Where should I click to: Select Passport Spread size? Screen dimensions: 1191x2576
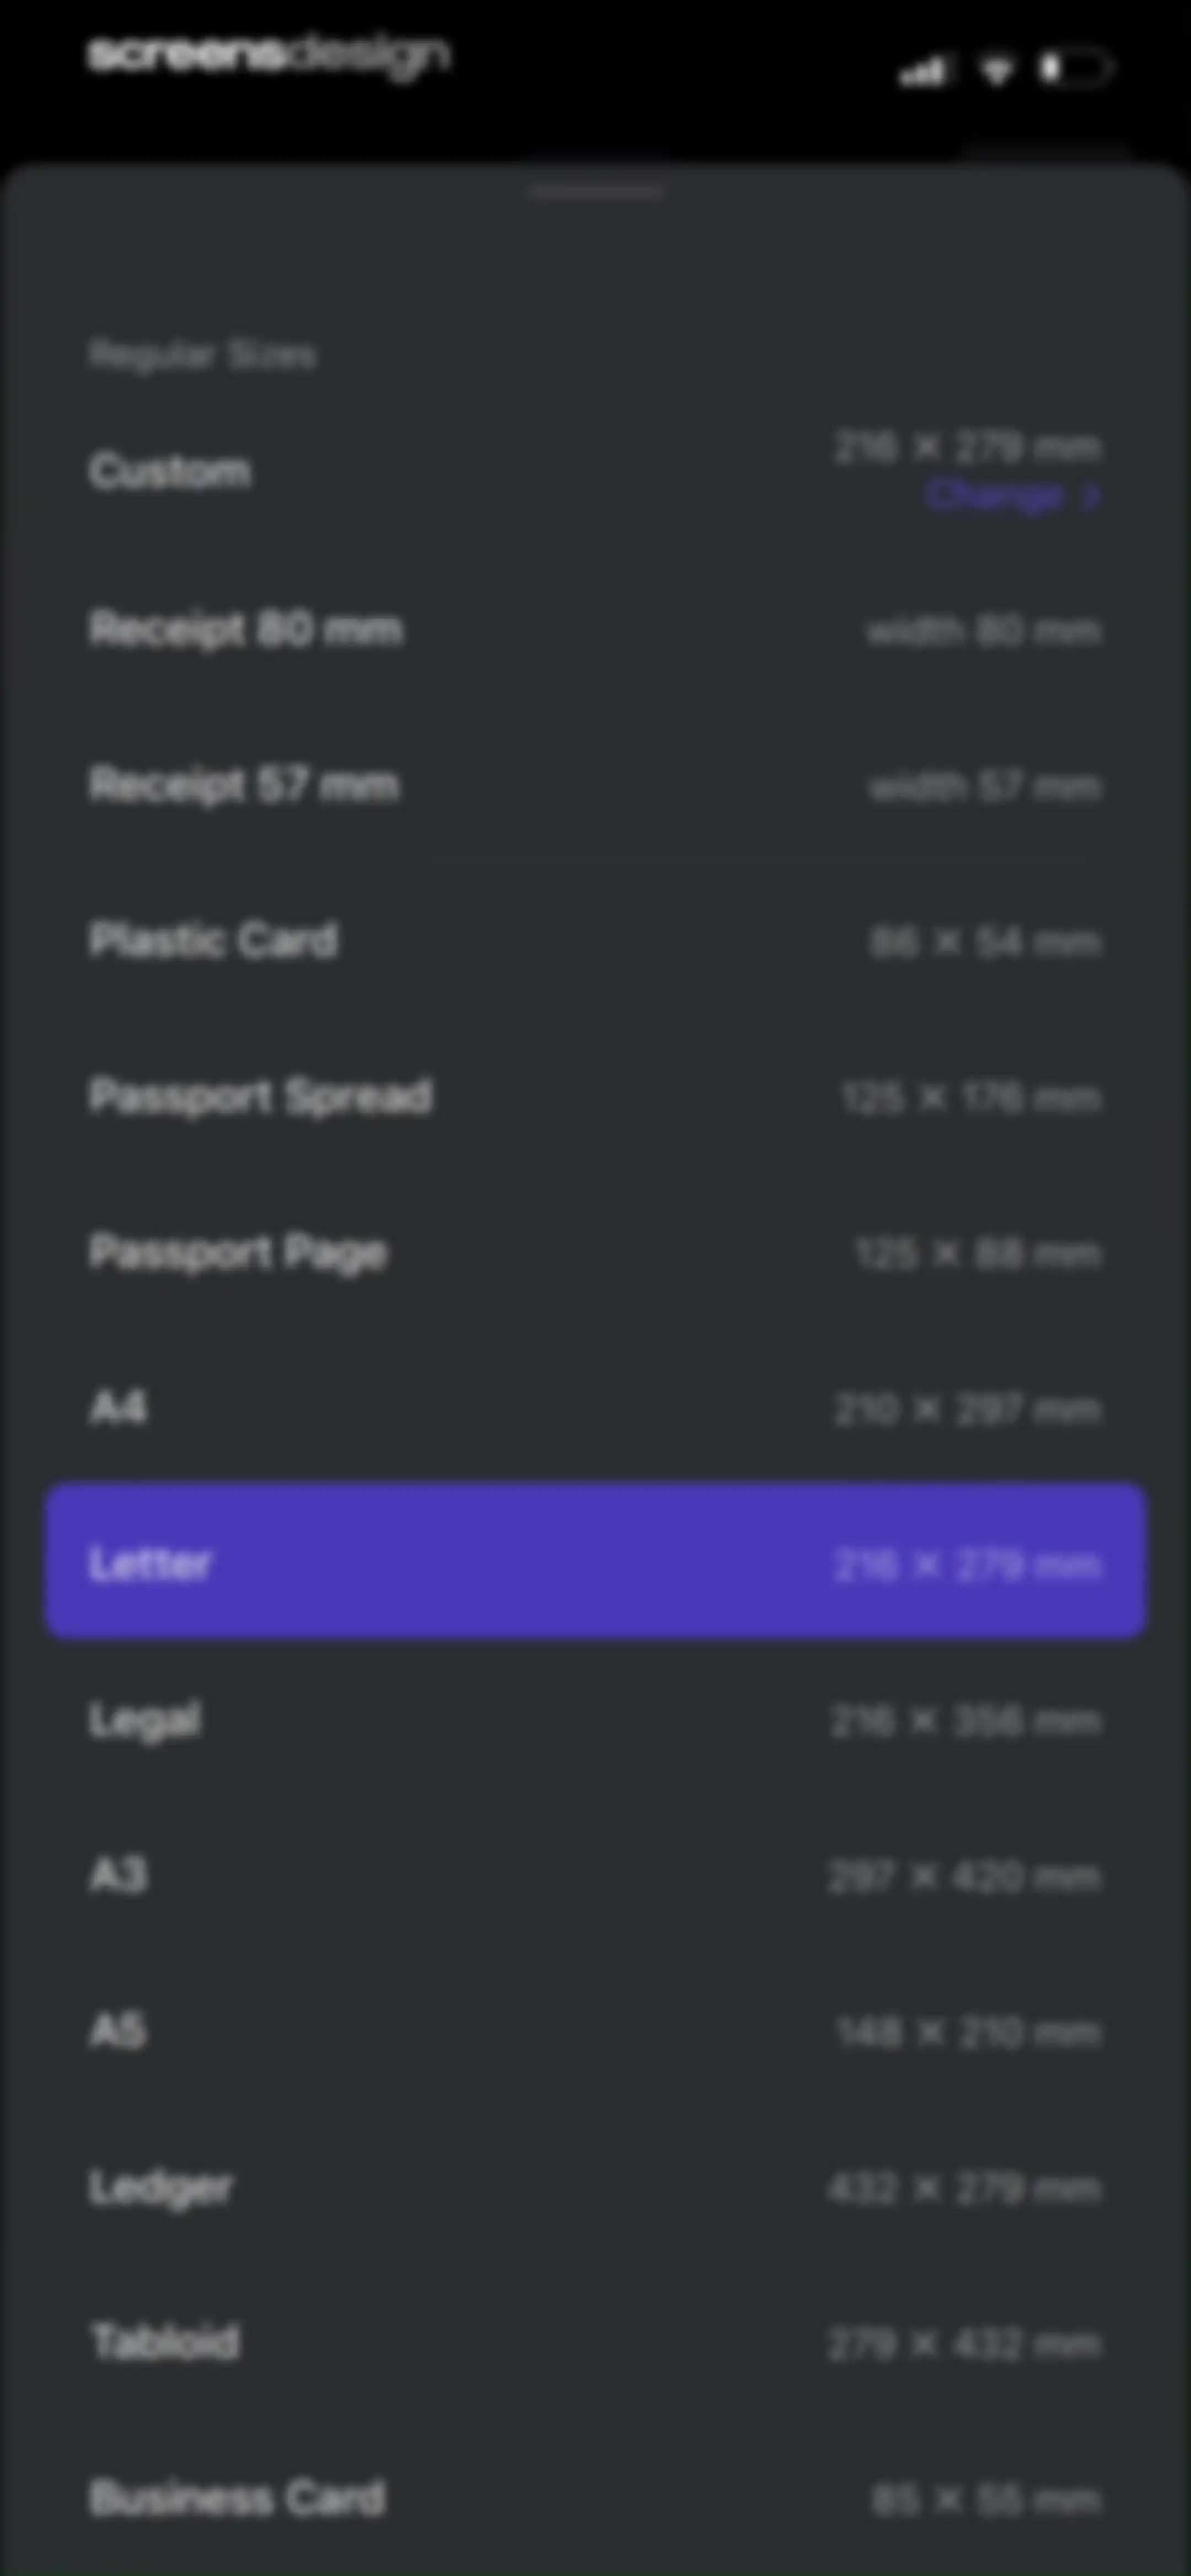595,1097
